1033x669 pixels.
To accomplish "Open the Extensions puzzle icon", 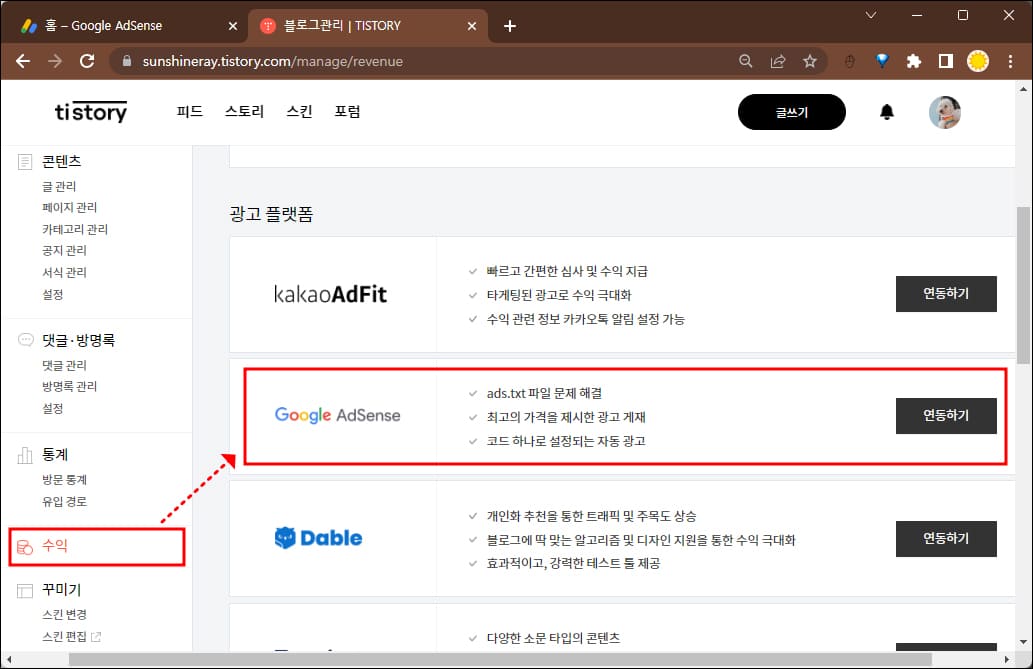I will point(914,61).
